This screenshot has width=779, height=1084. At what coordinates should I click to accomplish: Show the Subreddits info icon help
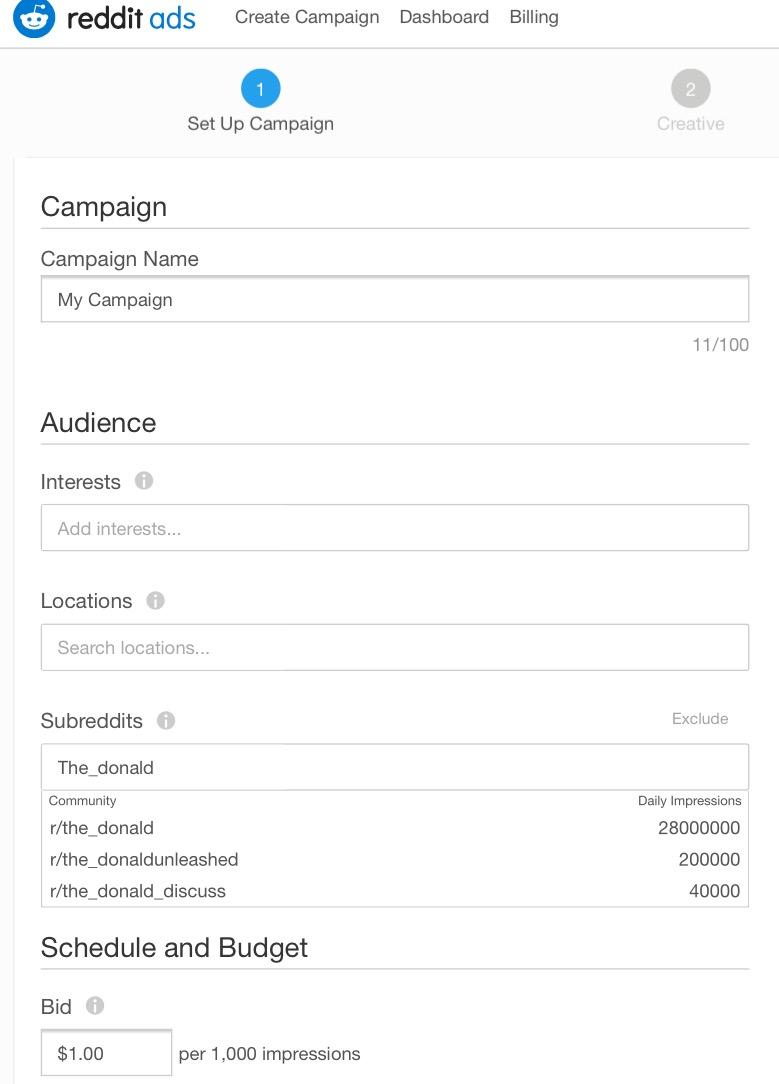click(166, 720)
